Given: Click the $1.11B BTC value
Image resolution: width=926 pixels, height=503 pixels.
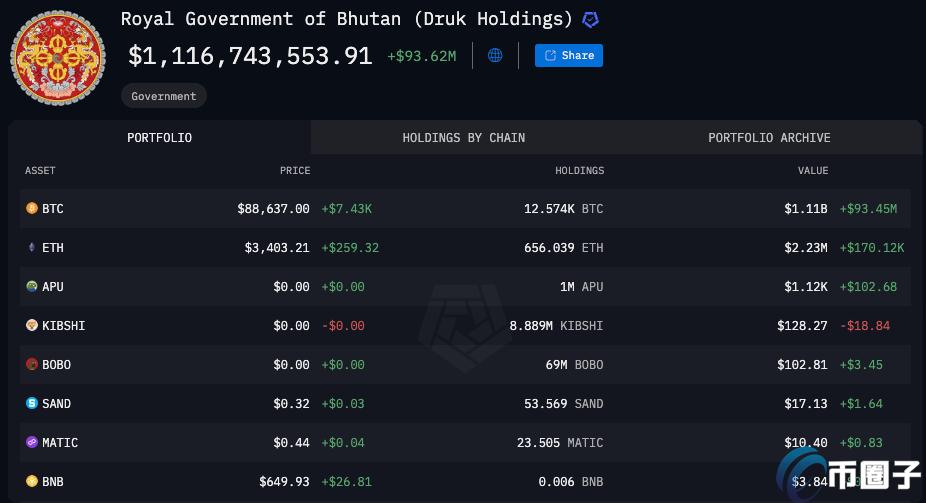Looking at the screenshot, I should 806,208.
